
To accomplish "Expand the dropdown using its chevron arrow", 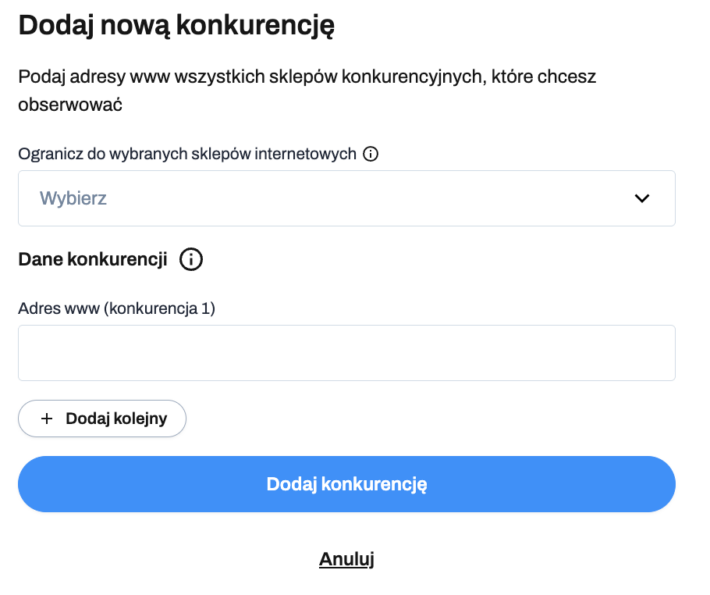I will click(x=642, y=198).
